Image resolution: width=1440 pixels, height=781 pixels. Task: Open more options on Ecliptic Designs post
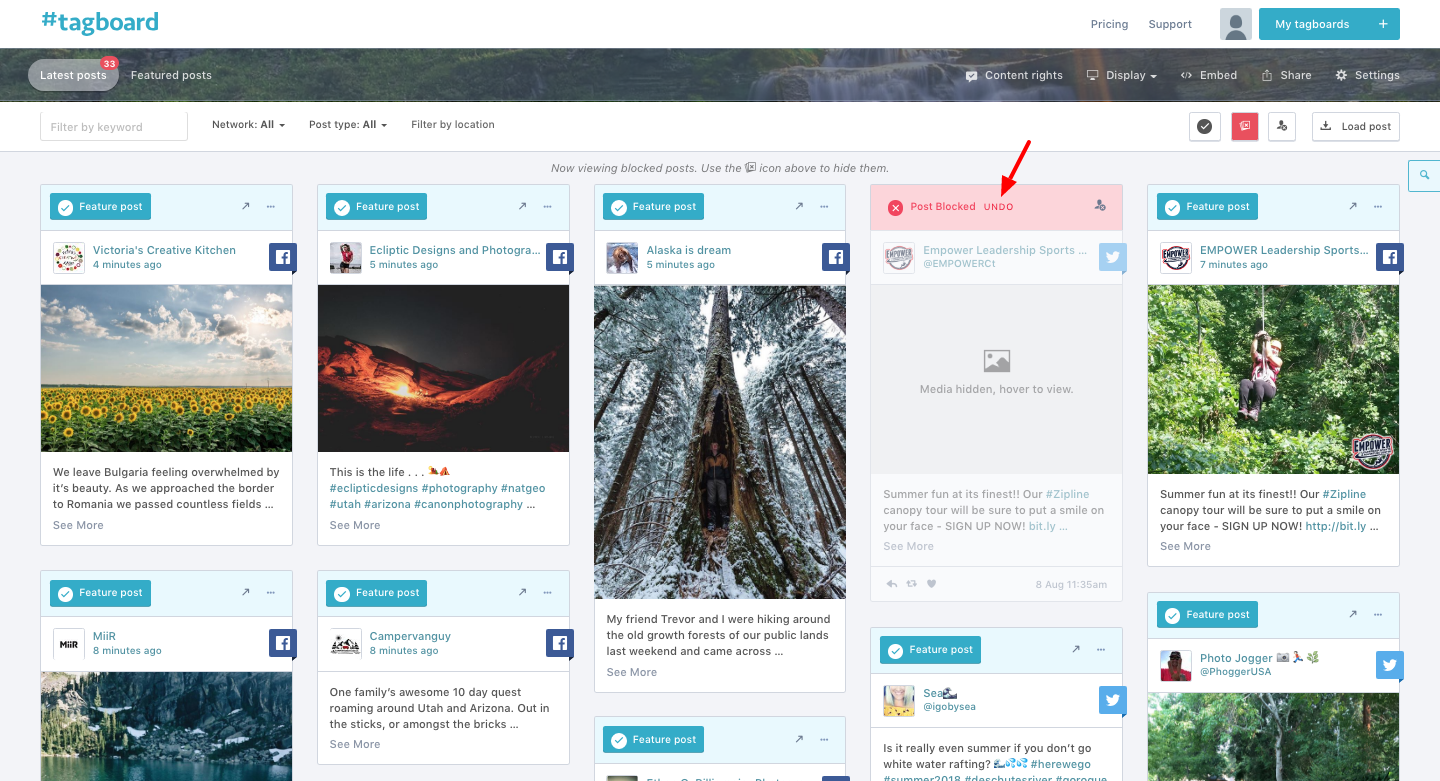click(x=548, y=207)
